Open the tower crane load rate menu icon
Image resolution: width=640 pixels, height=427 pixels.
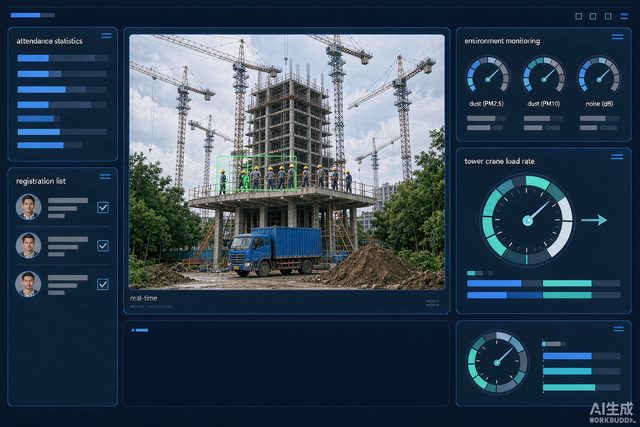pos(617,157)
